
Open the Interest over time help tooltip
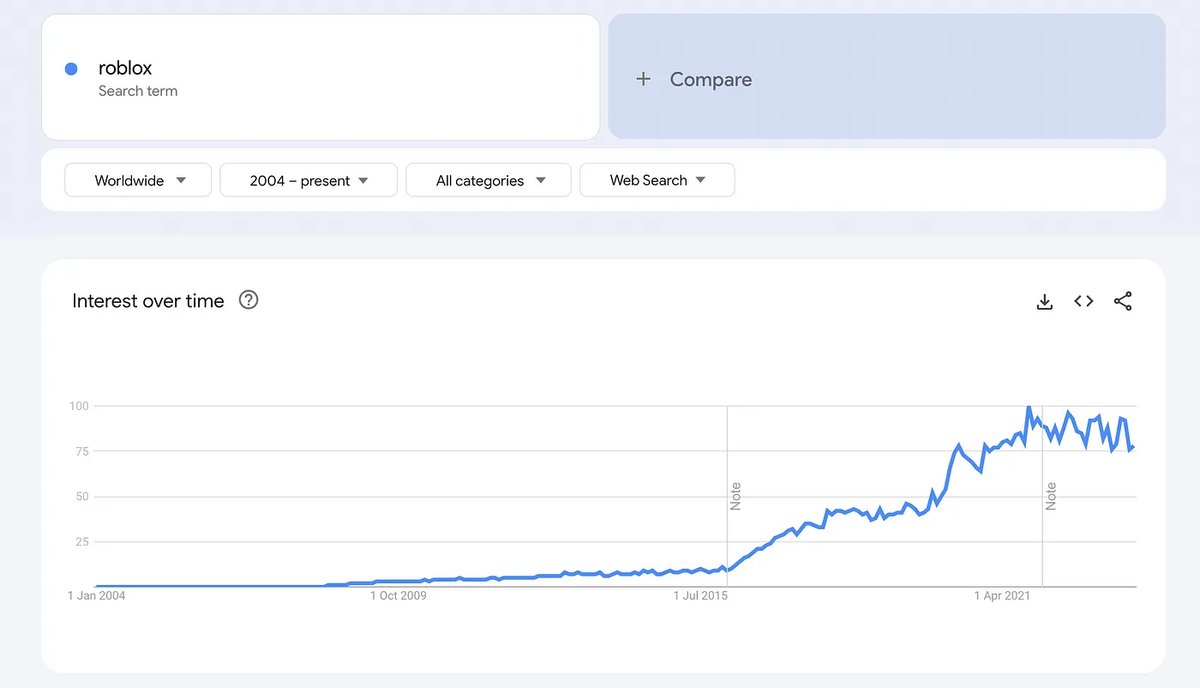(247, 300)
